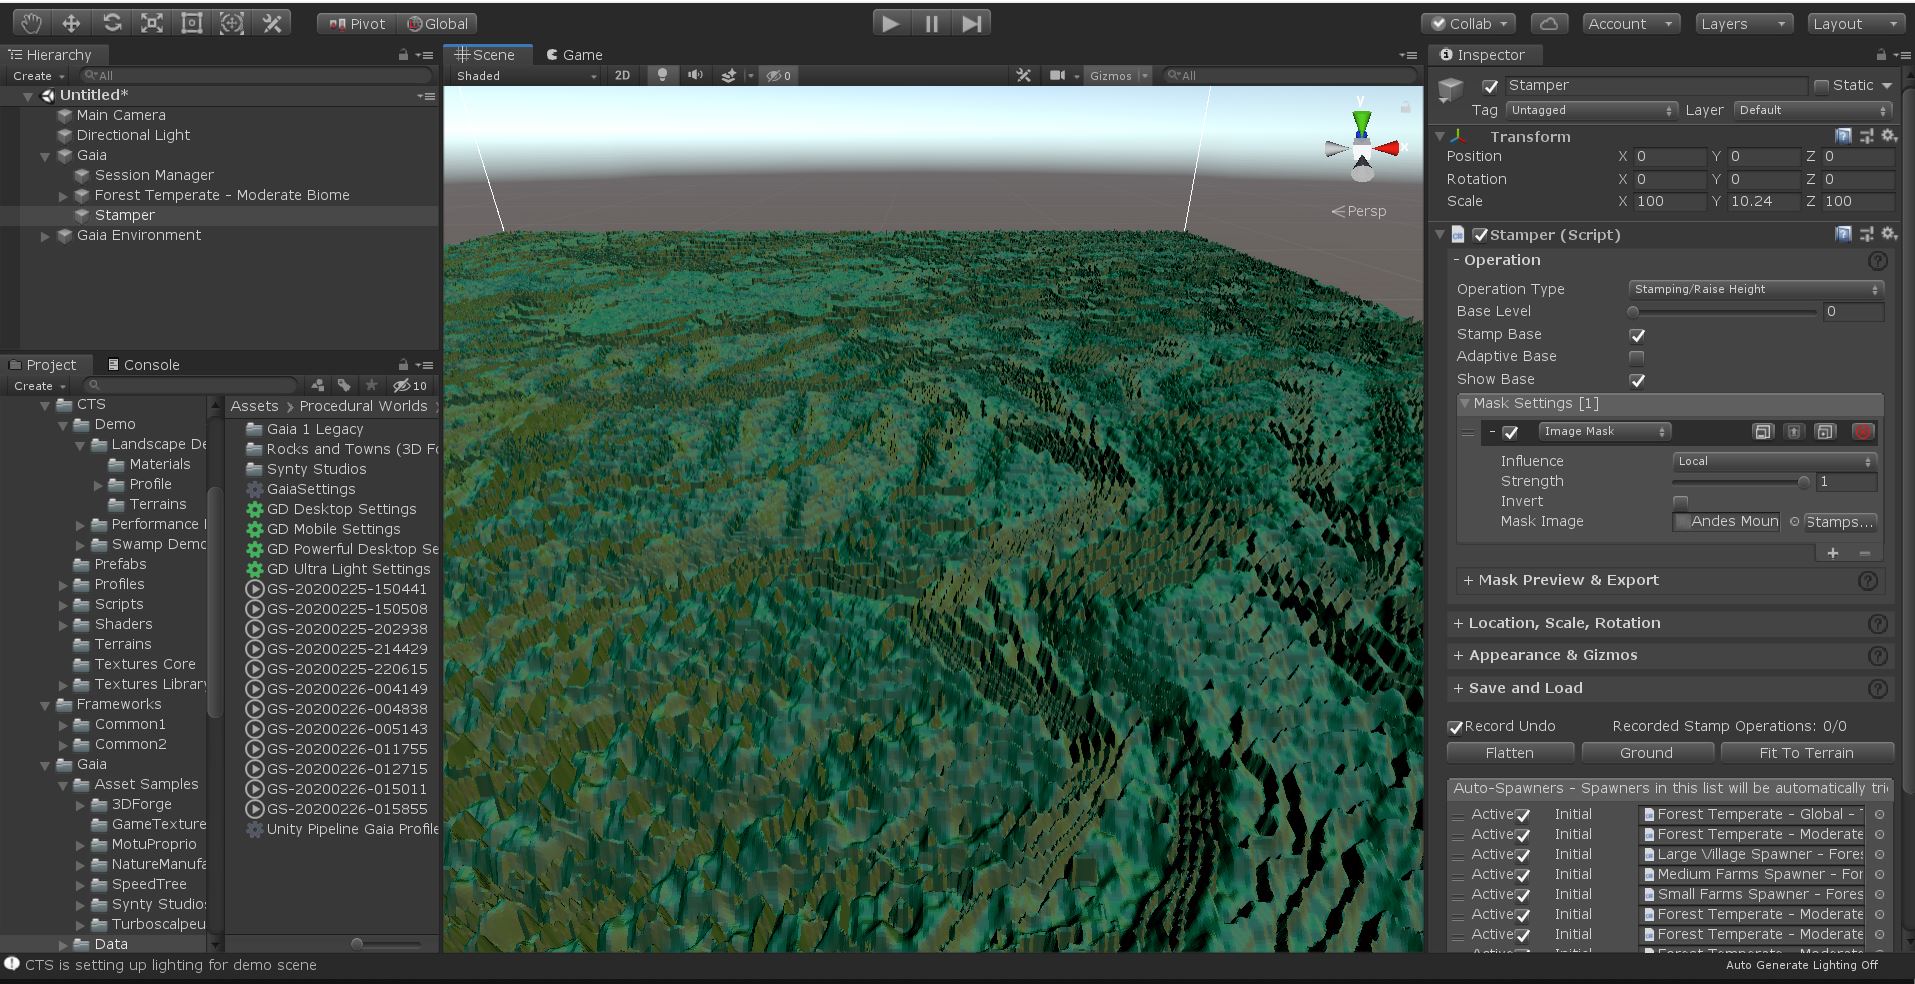Switch to the Game tab
Screen dimensions: 1915x984
(x=575, y=54)
